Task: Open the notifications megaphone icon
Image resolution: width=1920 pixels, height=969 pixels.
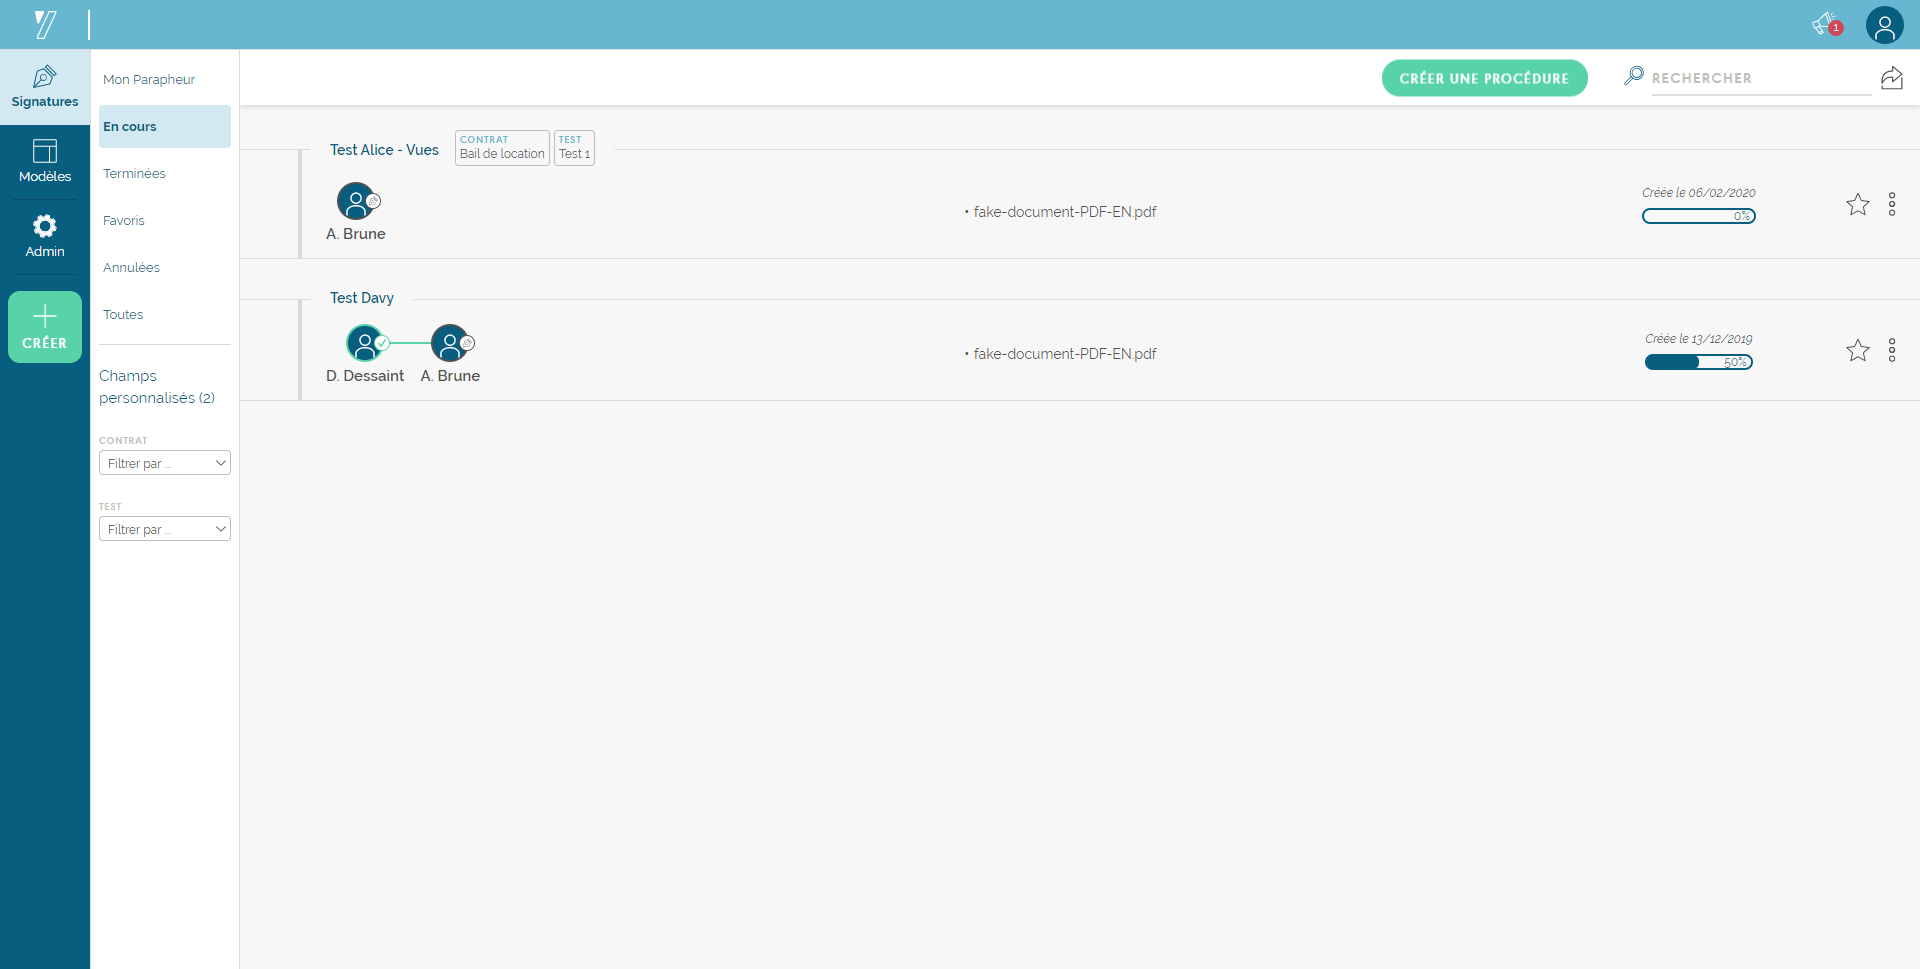Action: [x=1826, y=24]
